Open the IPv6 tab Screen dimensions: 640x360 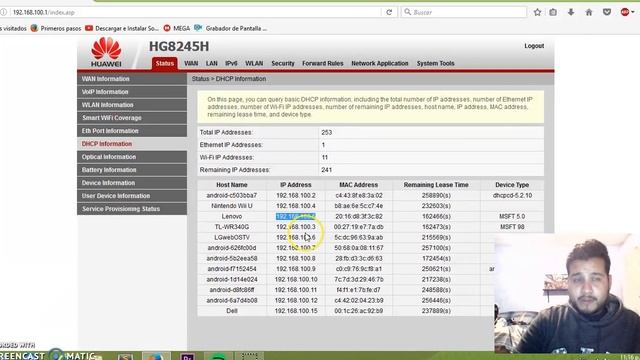[x=231, y=63]
